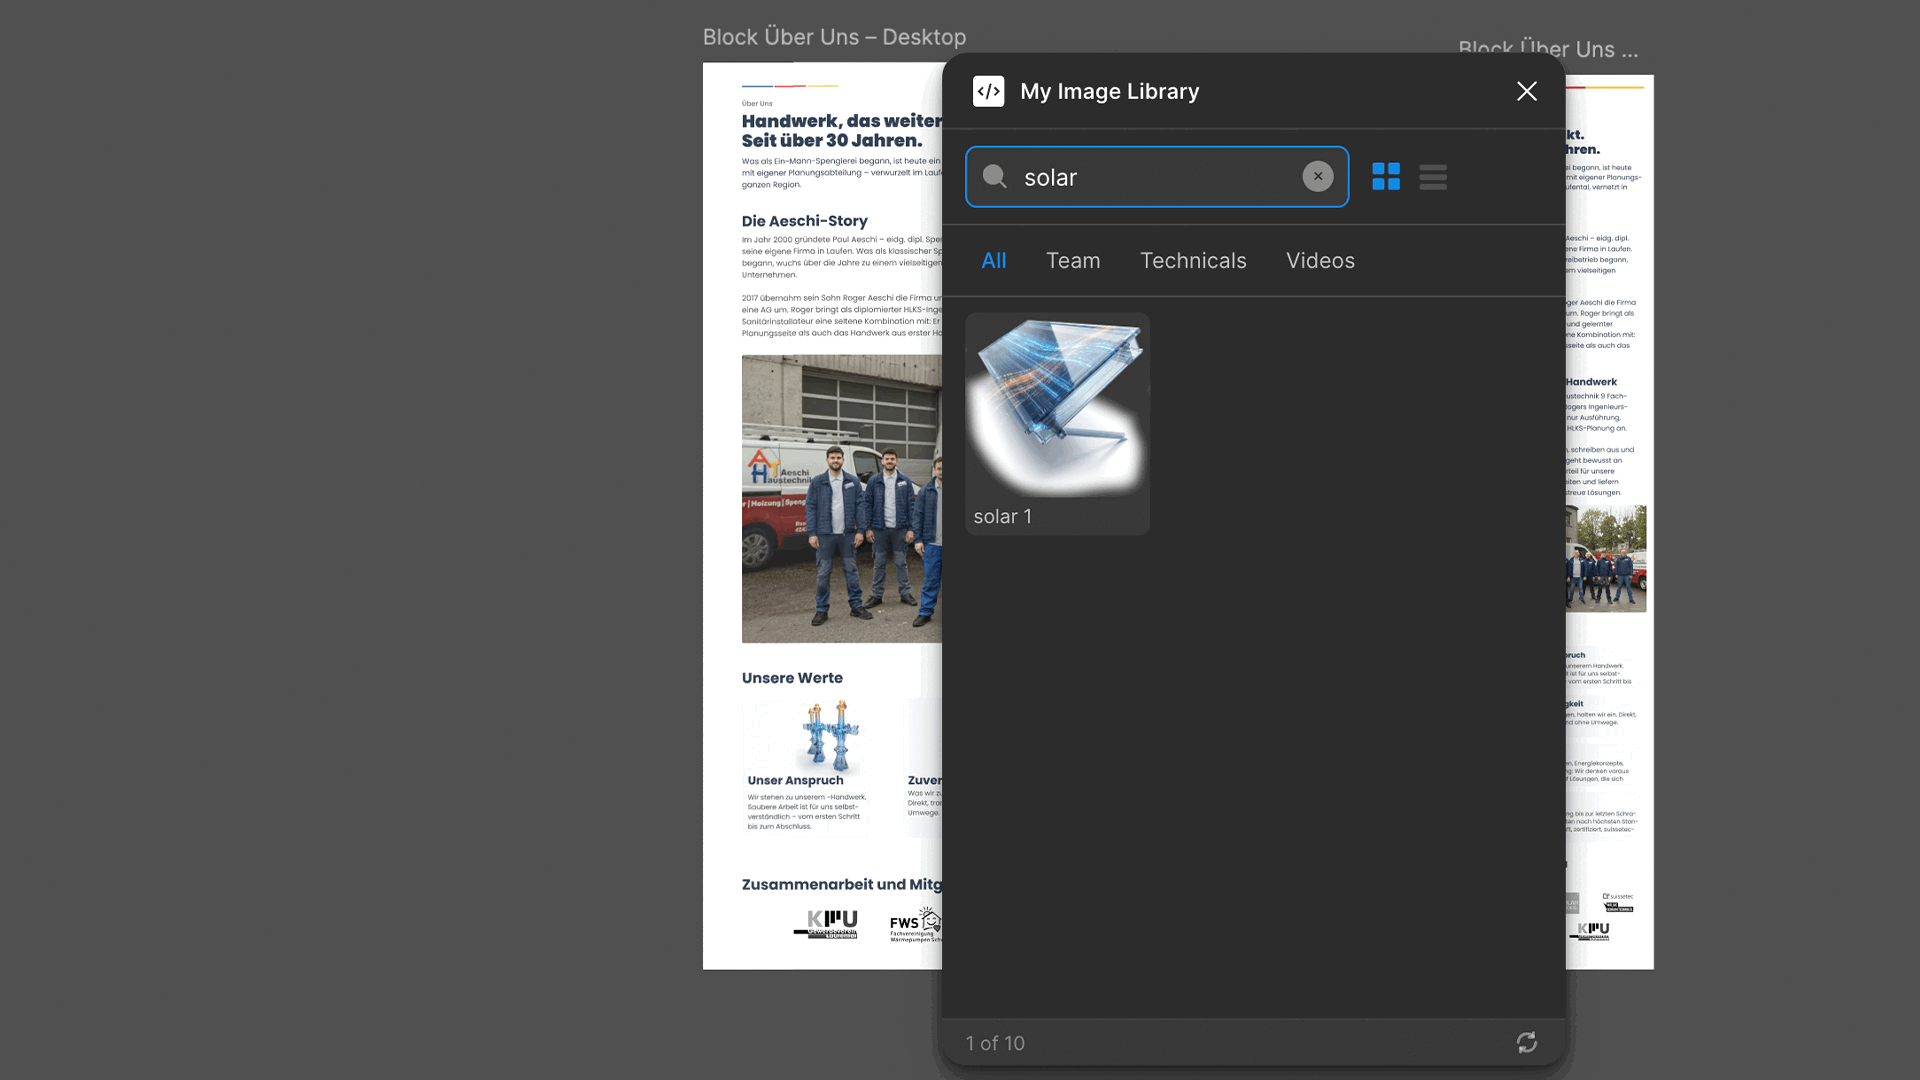The width and height of the screenshot is (1920, 1080).
Task: Switch to the Technicals tab
Action: [x=1192, y=260]
